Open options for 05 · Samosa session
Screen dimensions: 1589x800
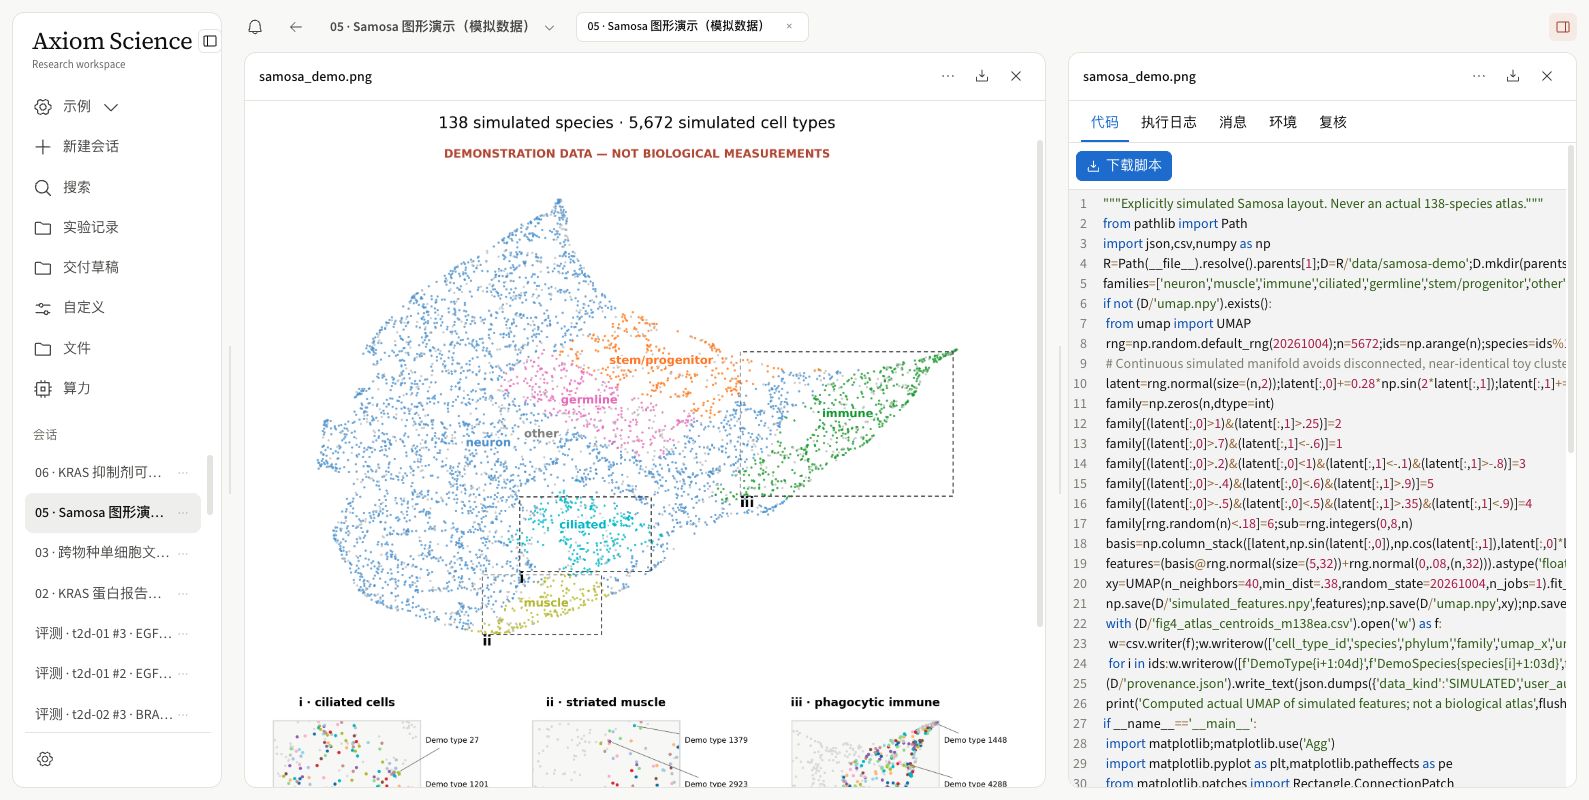click(183, 512)
